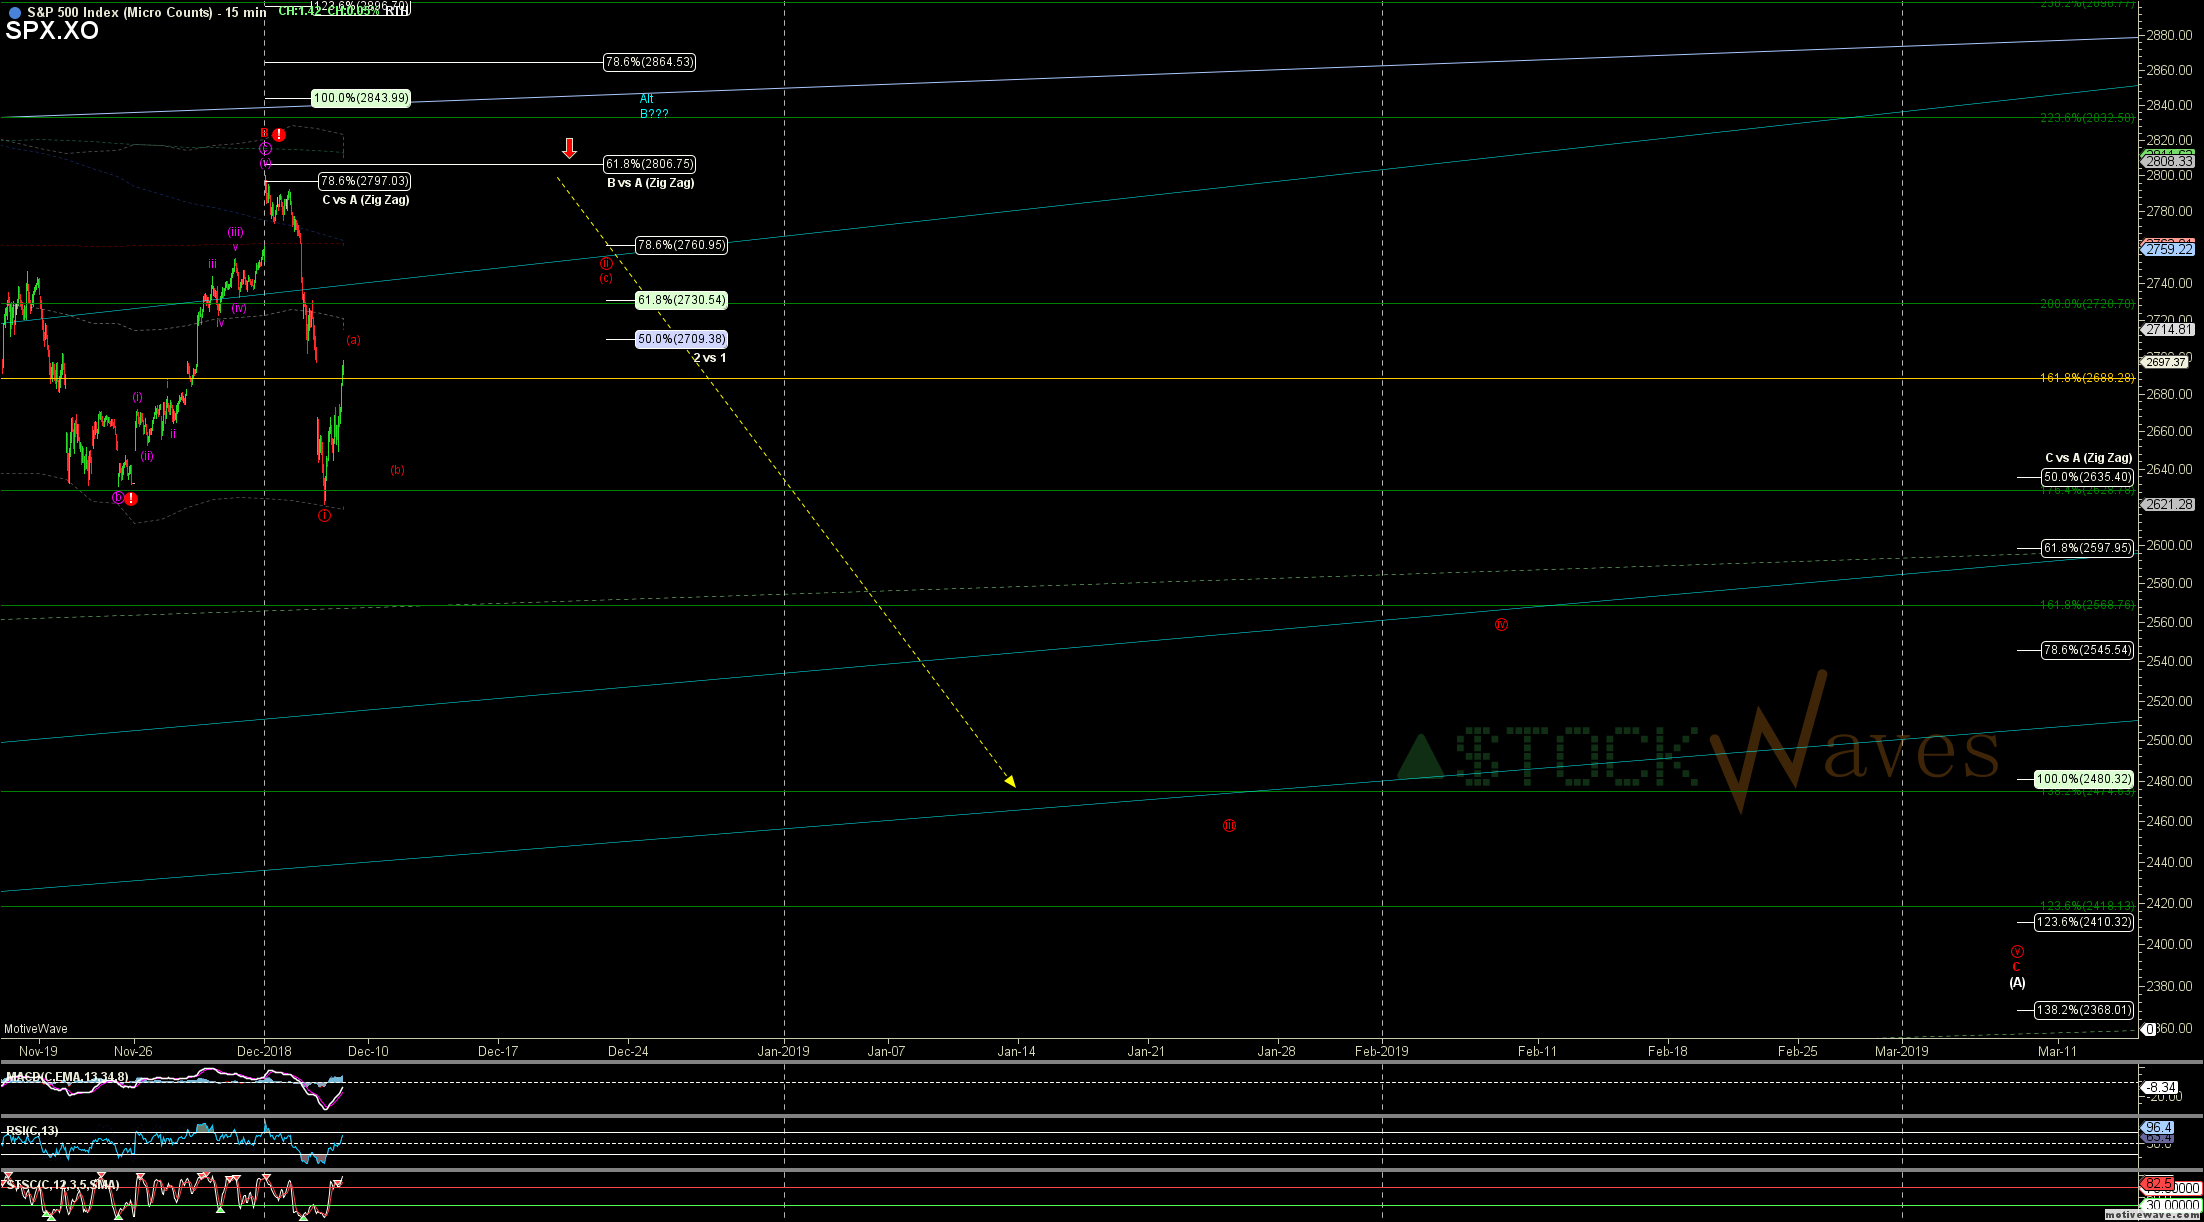2204x1222 pixels.
Task: Click the red down arrow marker near 2806.75
Action: coord(569,149)
